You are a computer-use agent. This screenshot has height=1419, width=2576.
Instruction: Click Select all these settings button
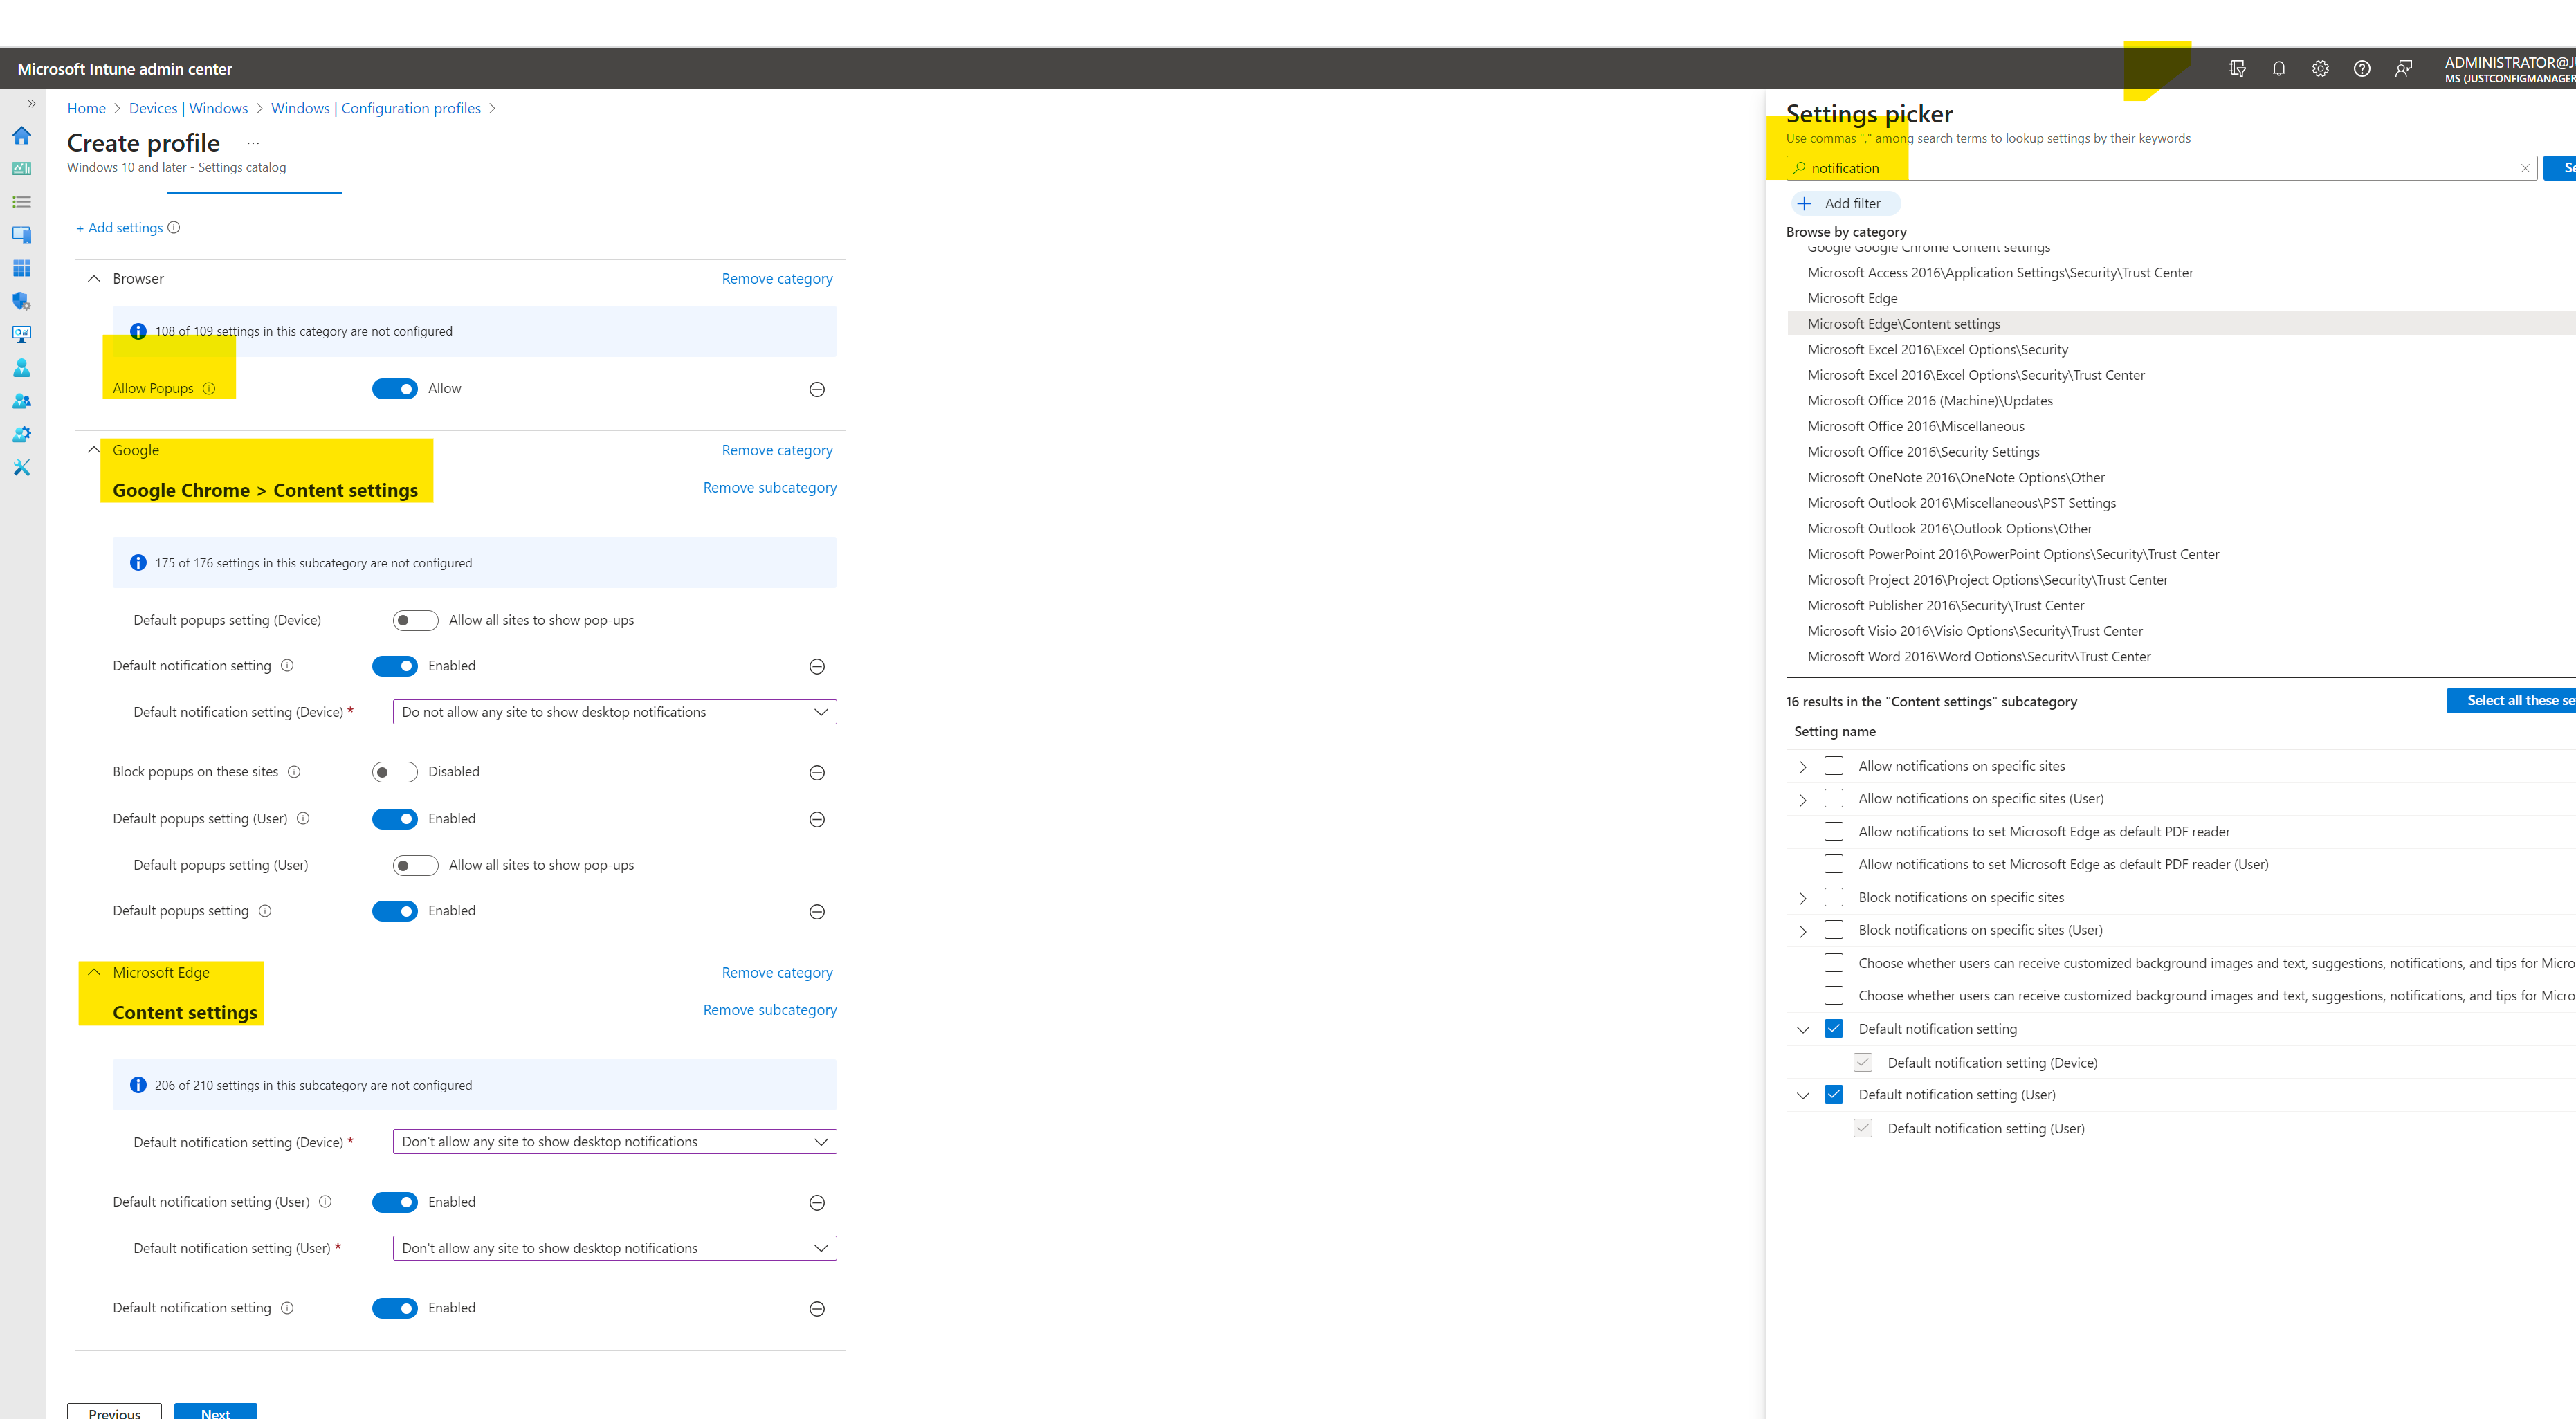click(x=2511, y=700)
